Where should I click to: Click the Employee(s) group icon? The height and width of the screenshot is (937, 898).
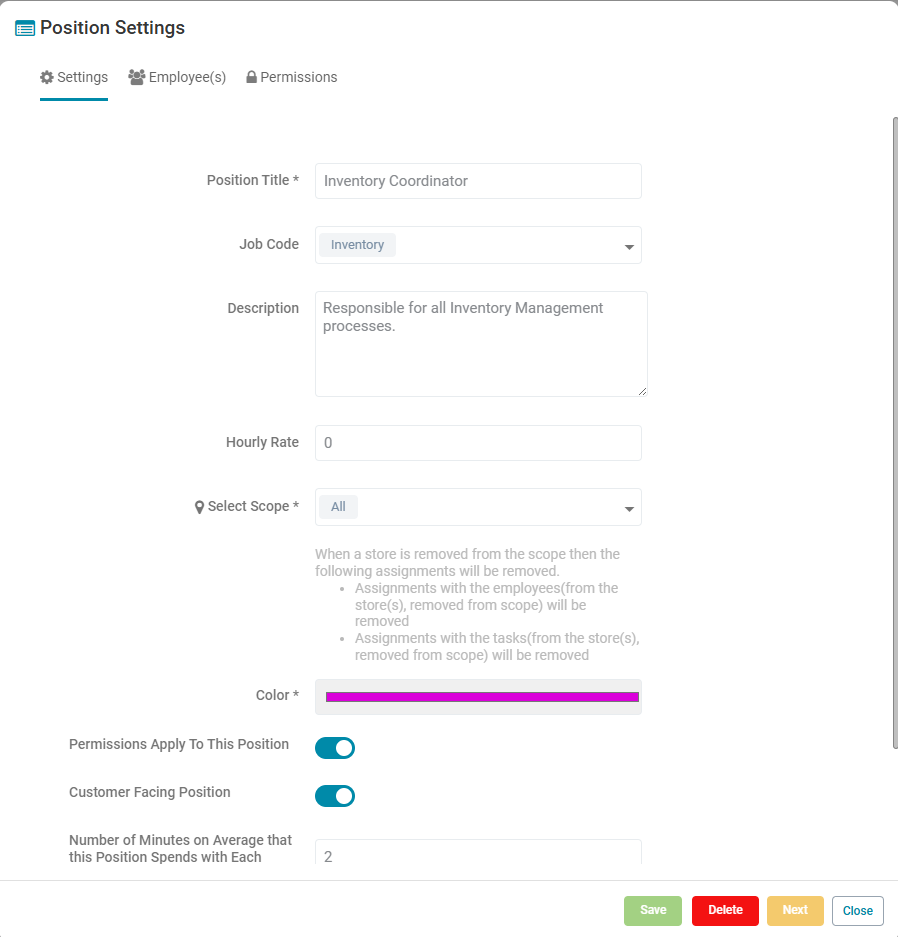pyautogui.click(x=136, y=77)
